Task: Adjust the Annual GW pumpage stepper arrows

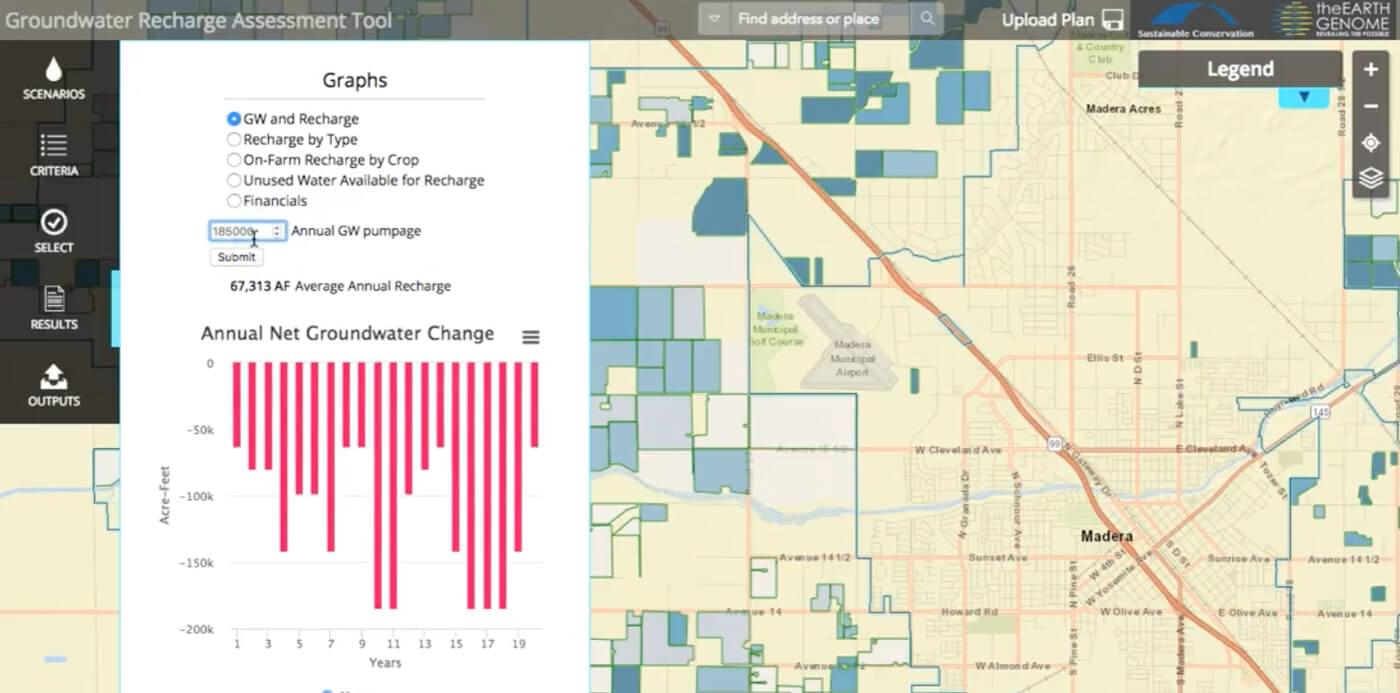Action: [277, 231]
